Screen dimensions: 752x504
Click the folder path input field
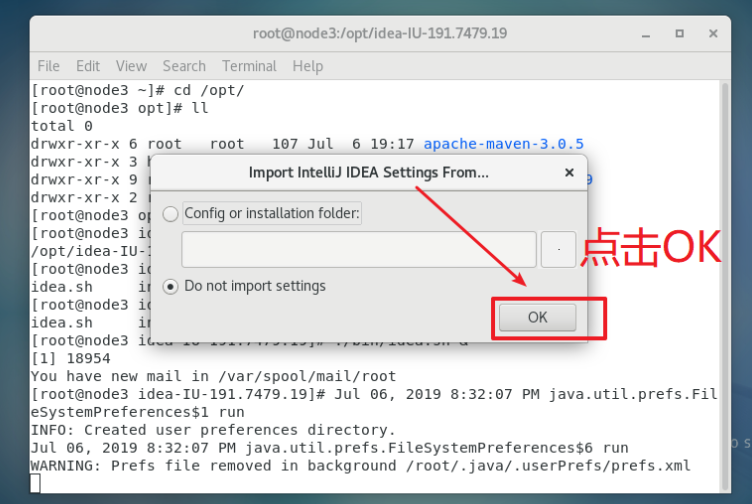(x=359, y=249)
